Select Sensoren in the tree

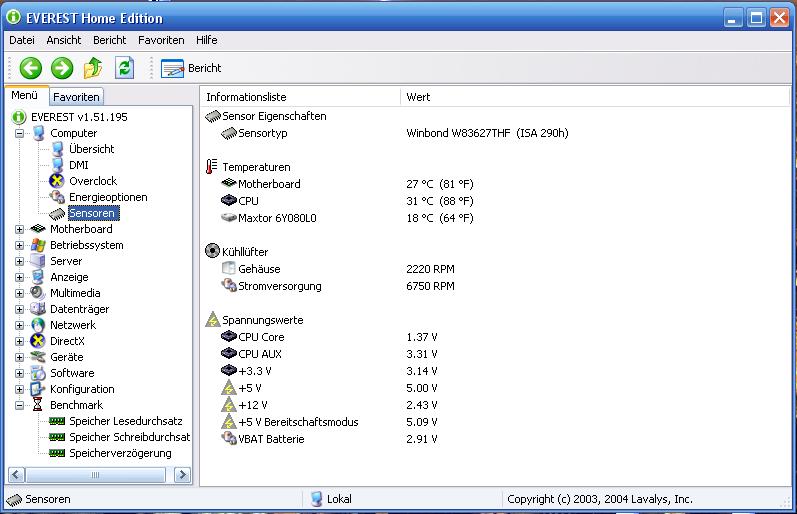point(94,213)
